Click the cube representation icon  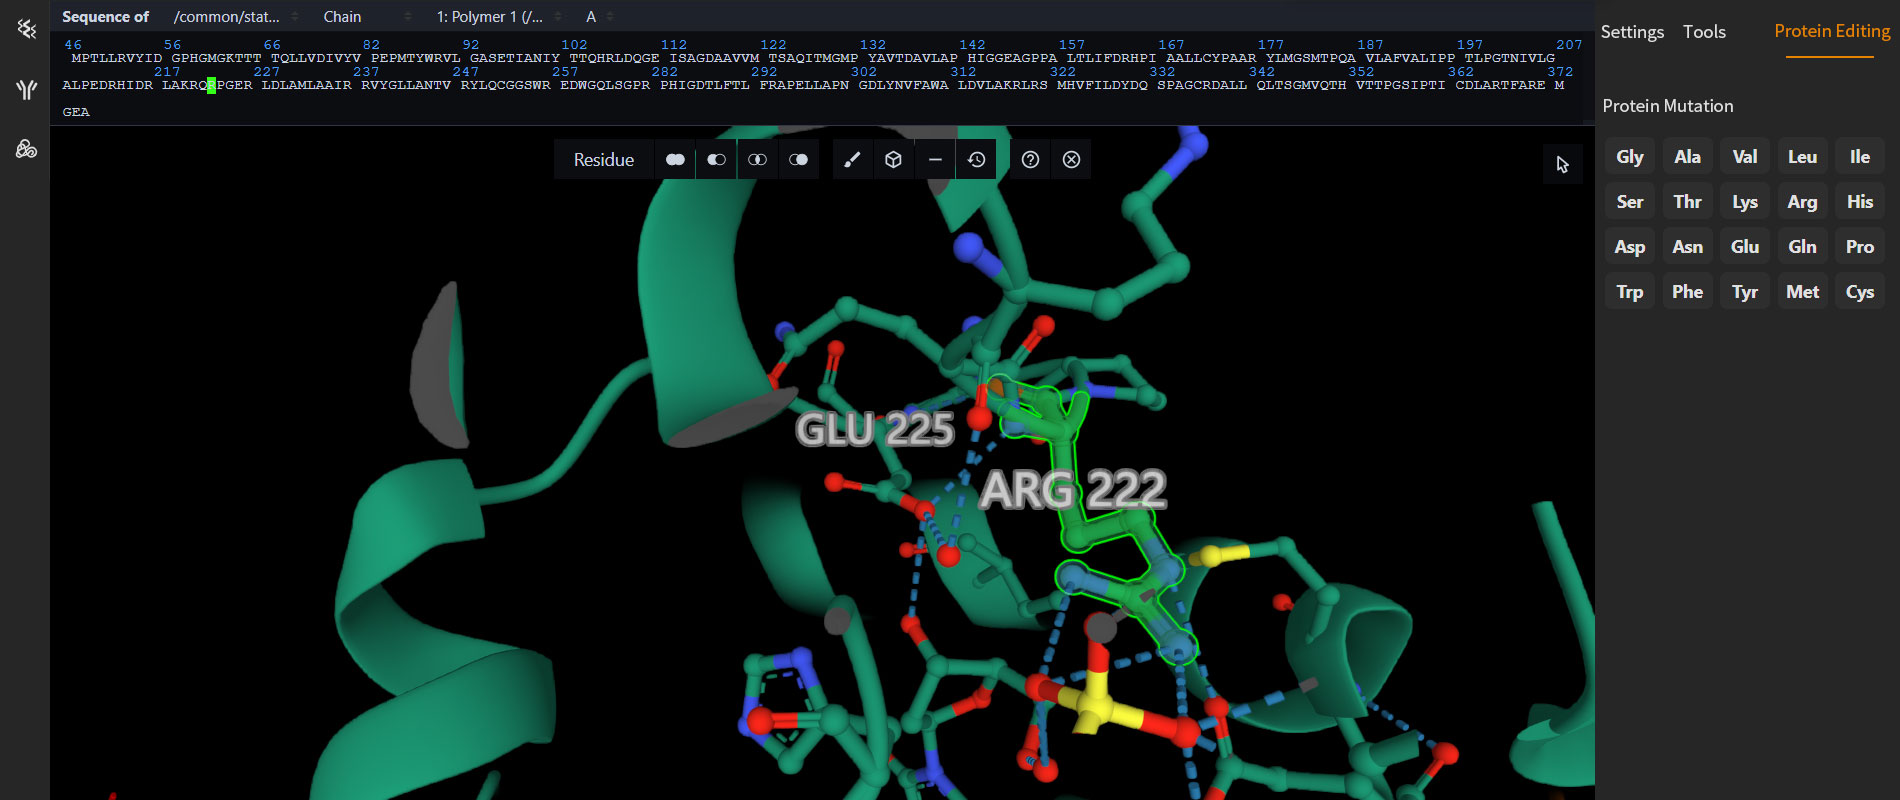click(894, 160)
